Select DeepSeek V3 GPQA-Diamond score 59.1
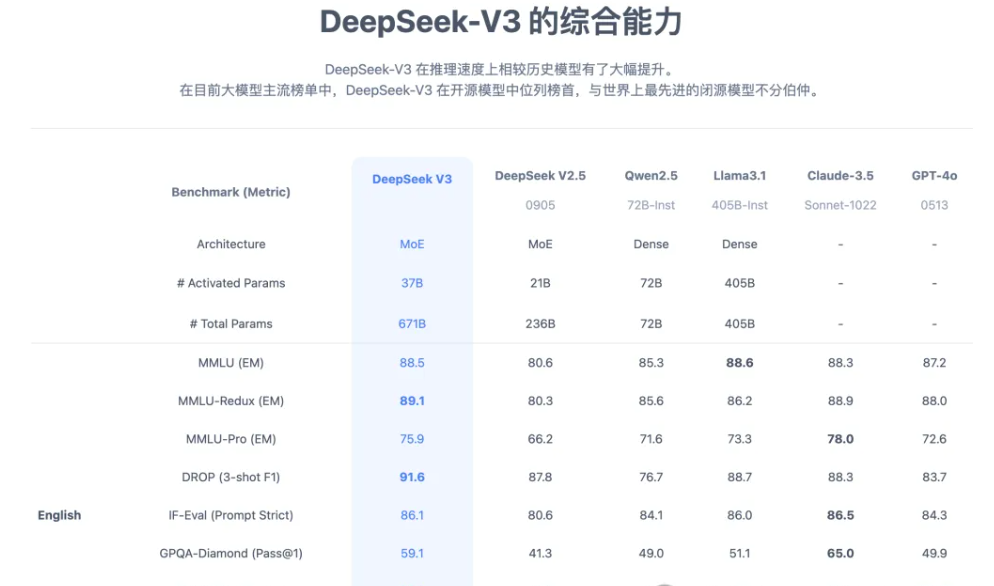This screenshot has width=994, height=586. 412,553
